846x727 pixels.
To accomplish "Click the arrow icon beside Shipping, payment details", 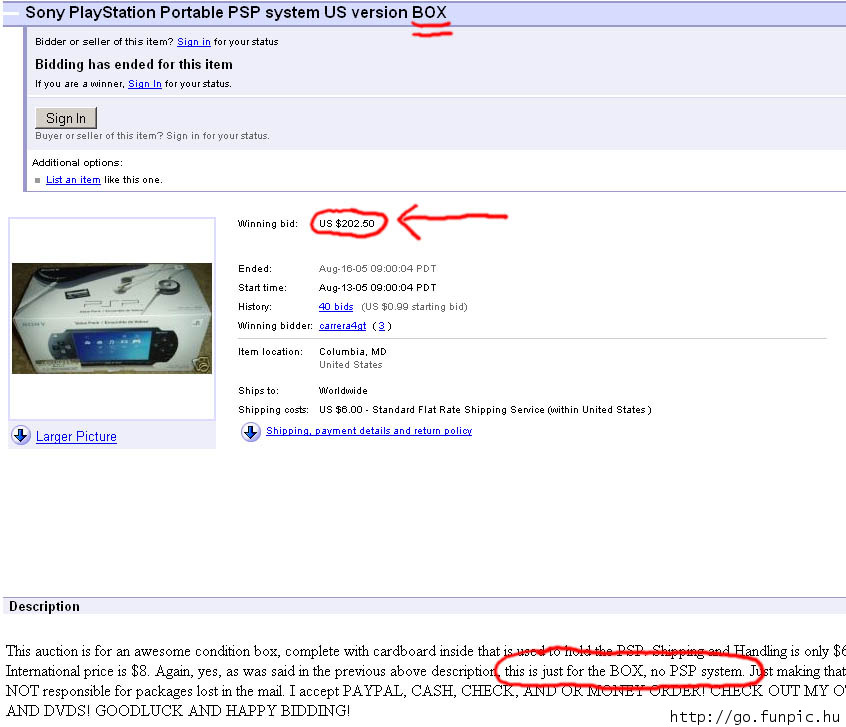I will click(x=250, y=431).
